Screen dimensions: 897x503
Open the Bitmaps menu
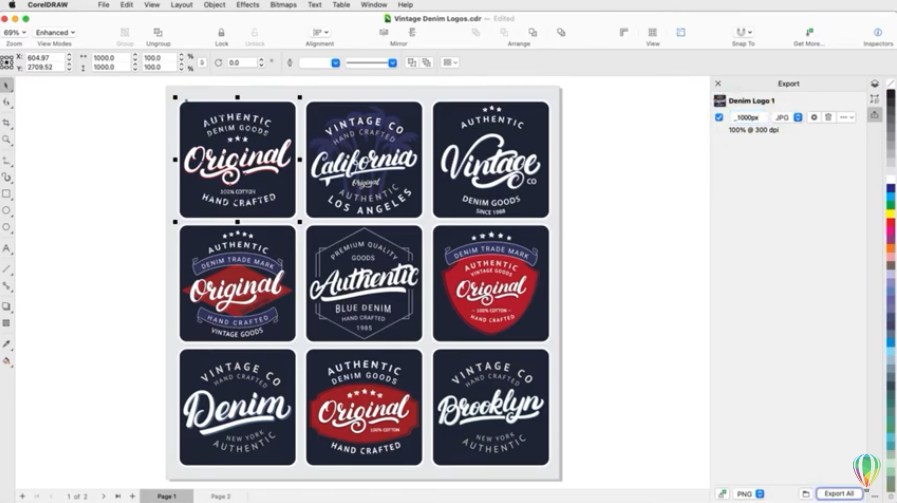pyautogui.click(x=283, y=5)
